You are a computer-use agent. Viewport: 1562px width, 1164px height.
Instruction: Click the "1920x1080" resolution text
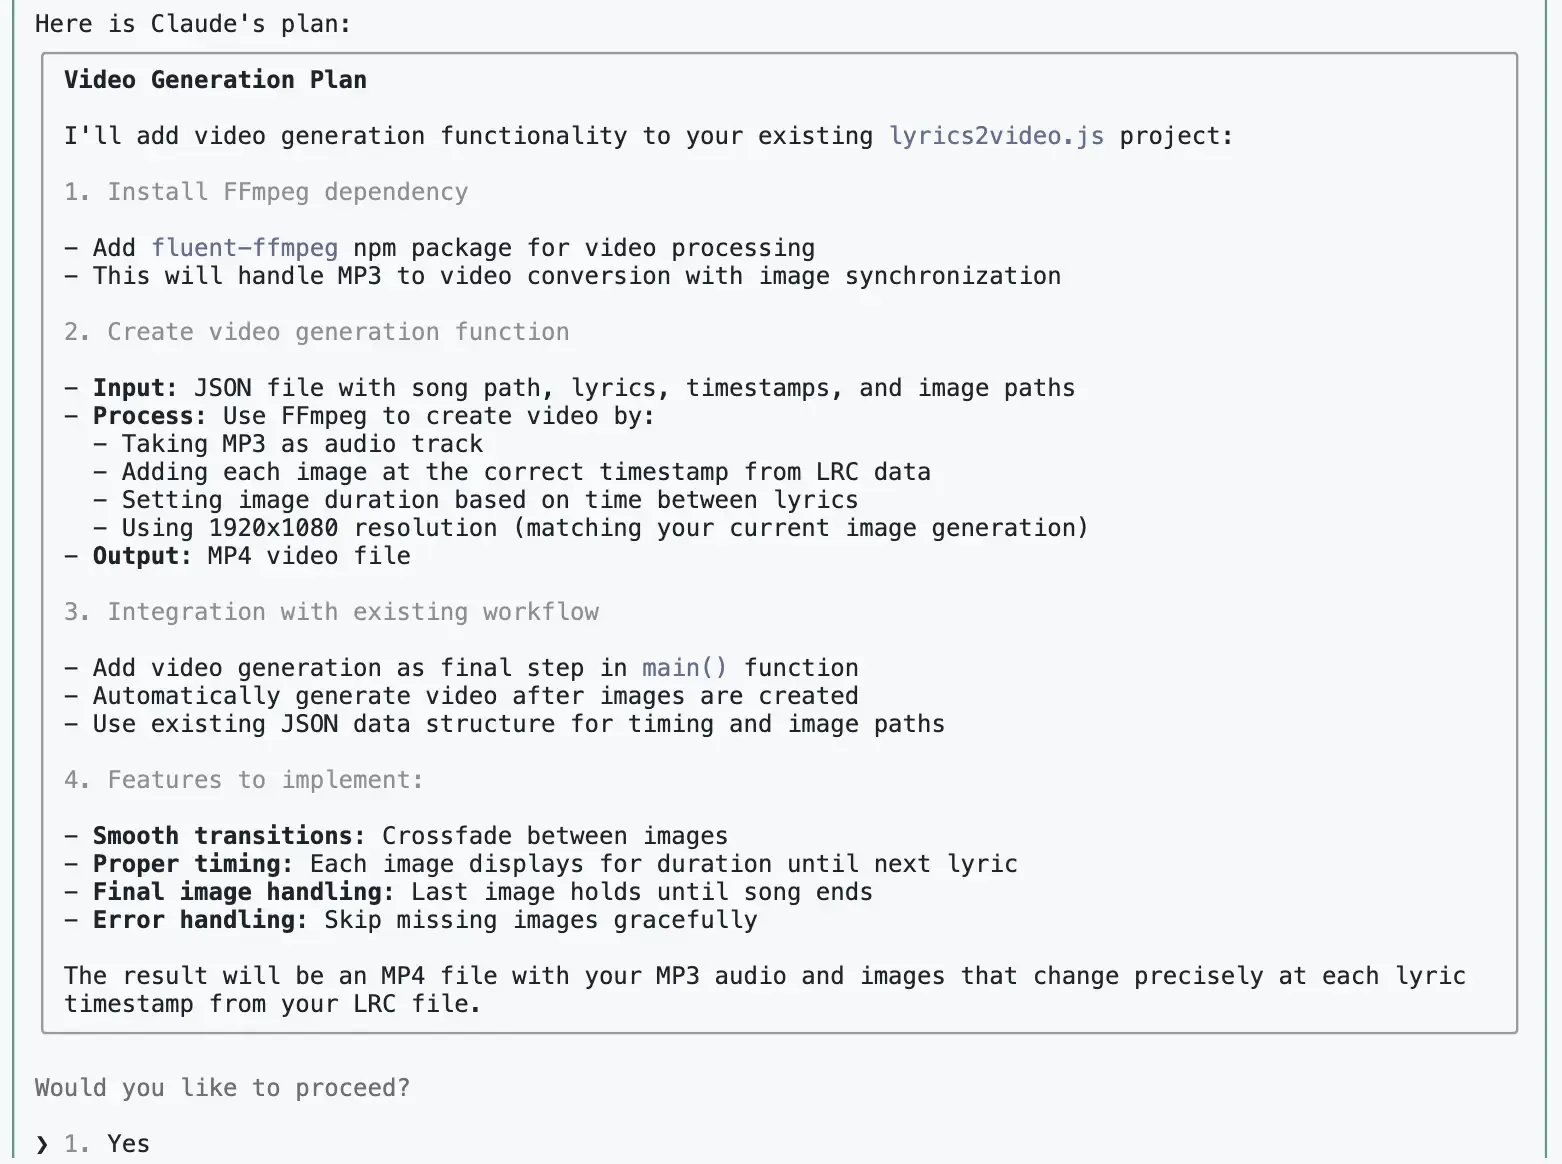pyautogui.click(x=273, y=528)
